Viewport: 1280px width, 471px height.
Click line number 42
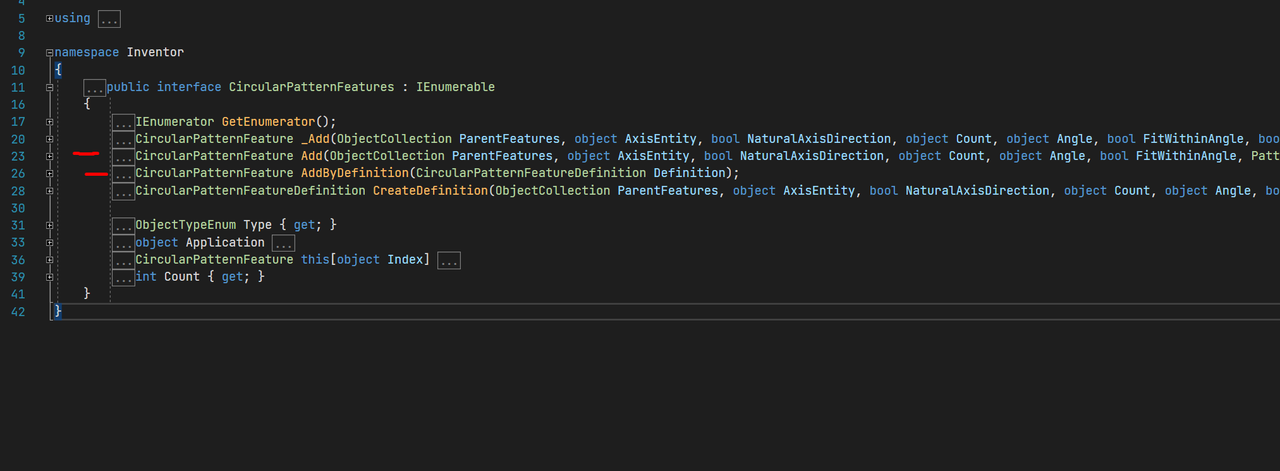tap(19, 311)
